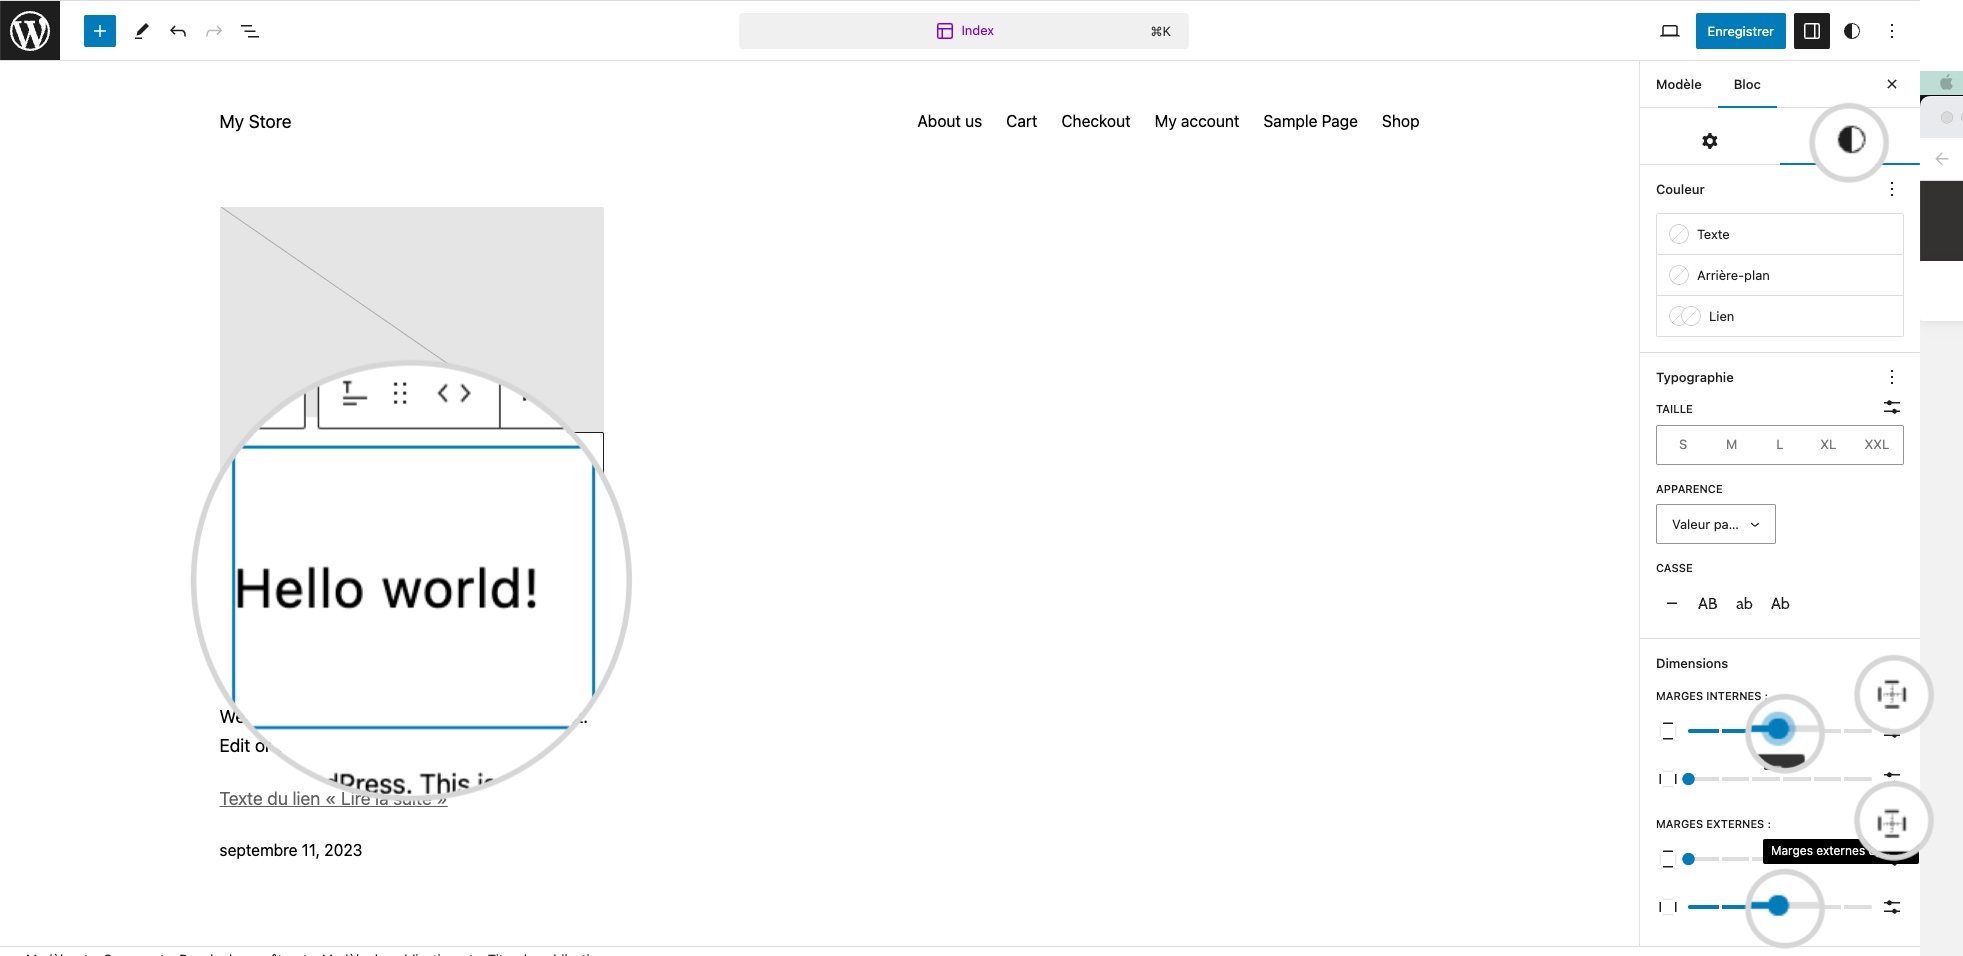Image resolution: width=1963 pixels, height=956 pixels.
Task: Select no letter case (dash icon)
Action: 1672,603
